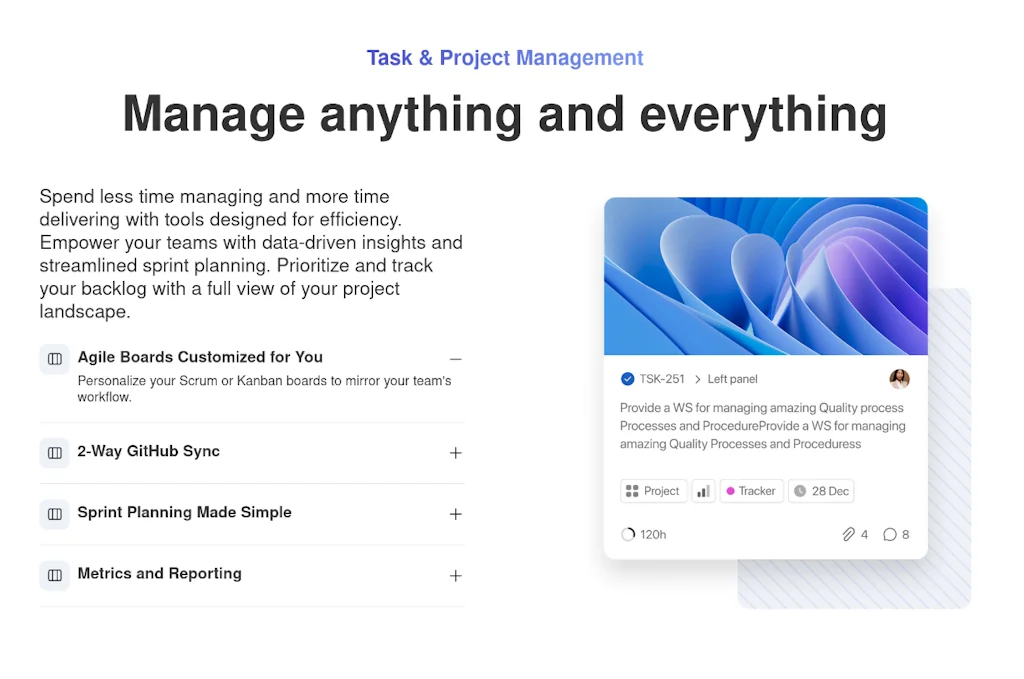This screenshot has height=679, width=1024.
Task: Collapse Agile Boards section with minus icon
Action: pyautogui.click(x=455, y=359)
